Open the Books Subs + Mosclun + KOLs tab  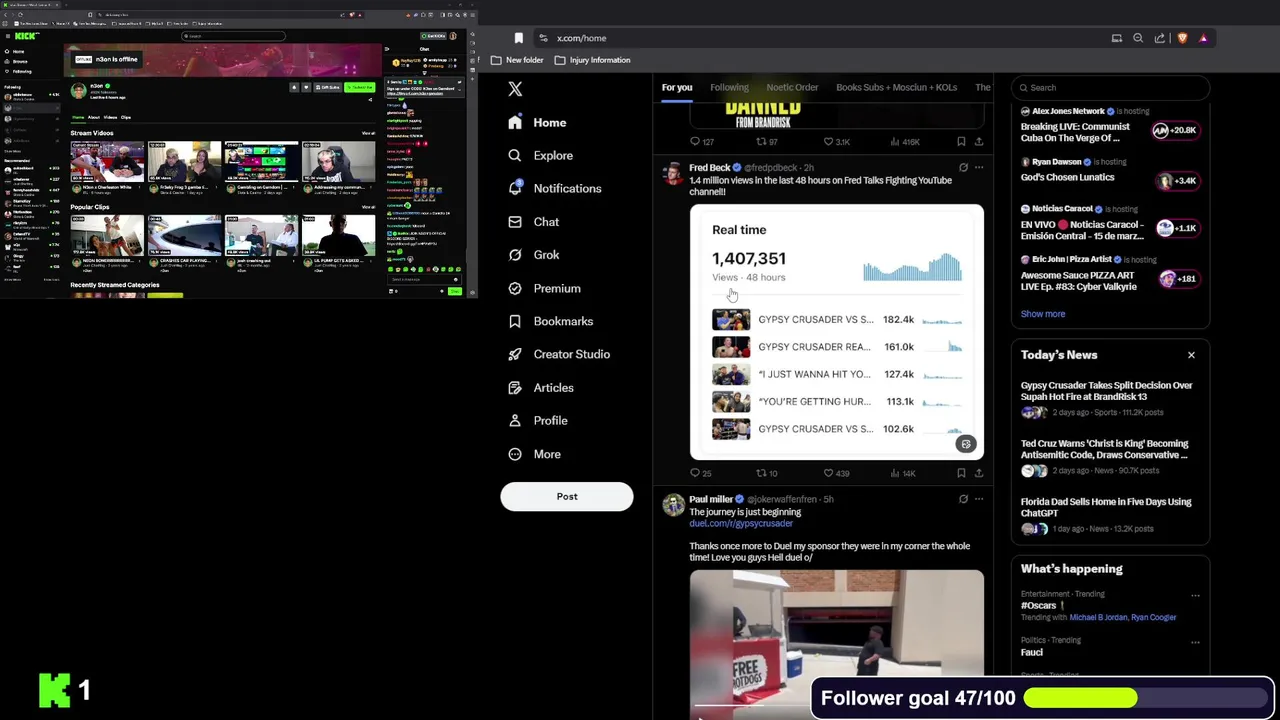click(x=896, y=87)
